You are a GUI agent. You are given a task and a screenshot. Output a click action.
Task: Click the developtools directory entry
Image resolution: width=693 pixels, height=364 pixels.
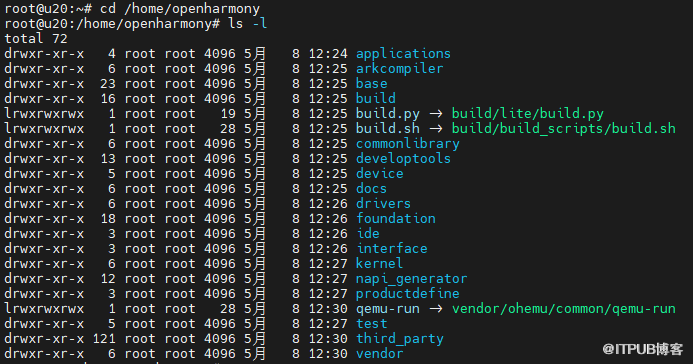(403, 159)
